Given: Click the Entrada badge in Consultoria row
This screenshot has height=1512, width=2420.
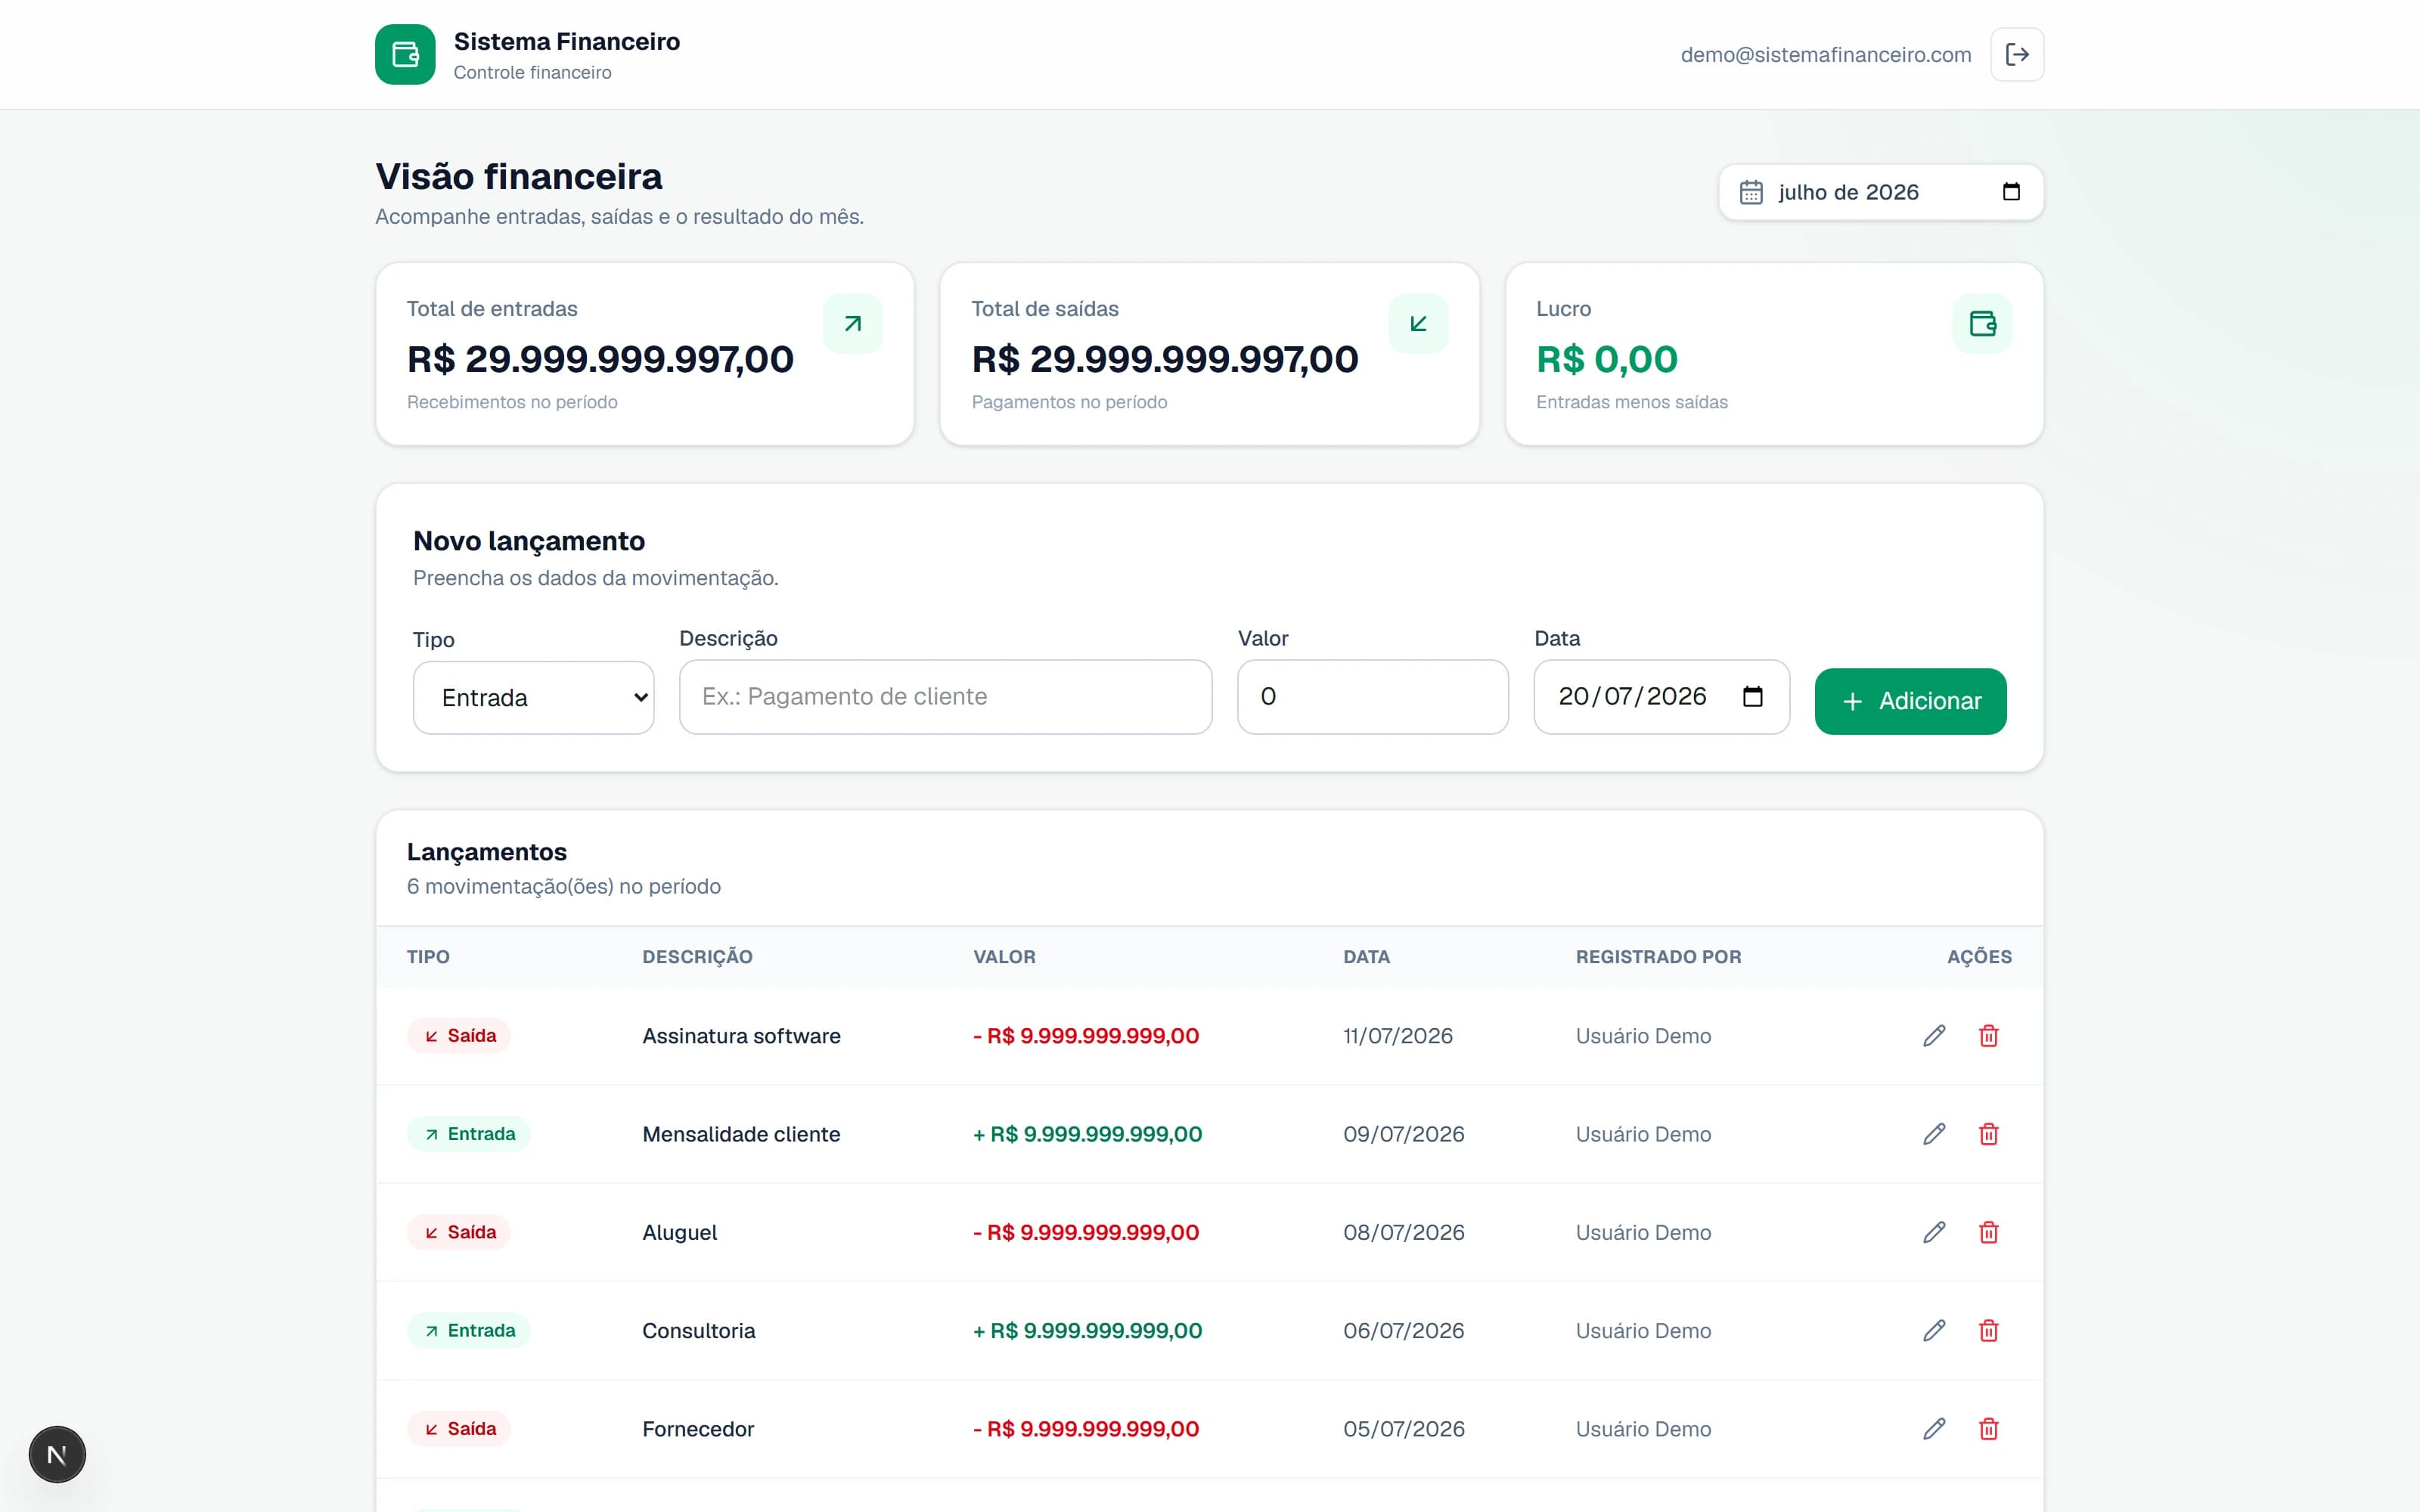Looking at the screenshot, I should [469, 1331].
